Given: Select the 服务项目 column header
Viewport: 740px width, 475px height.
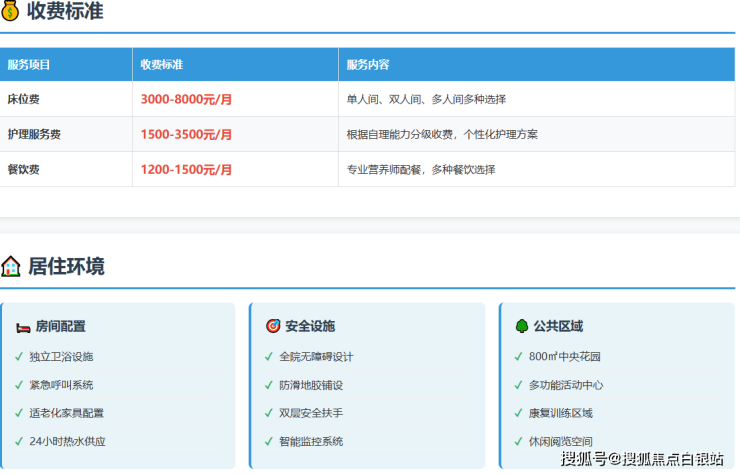Looking at the screenshot, I should click(x=29, y=65).
